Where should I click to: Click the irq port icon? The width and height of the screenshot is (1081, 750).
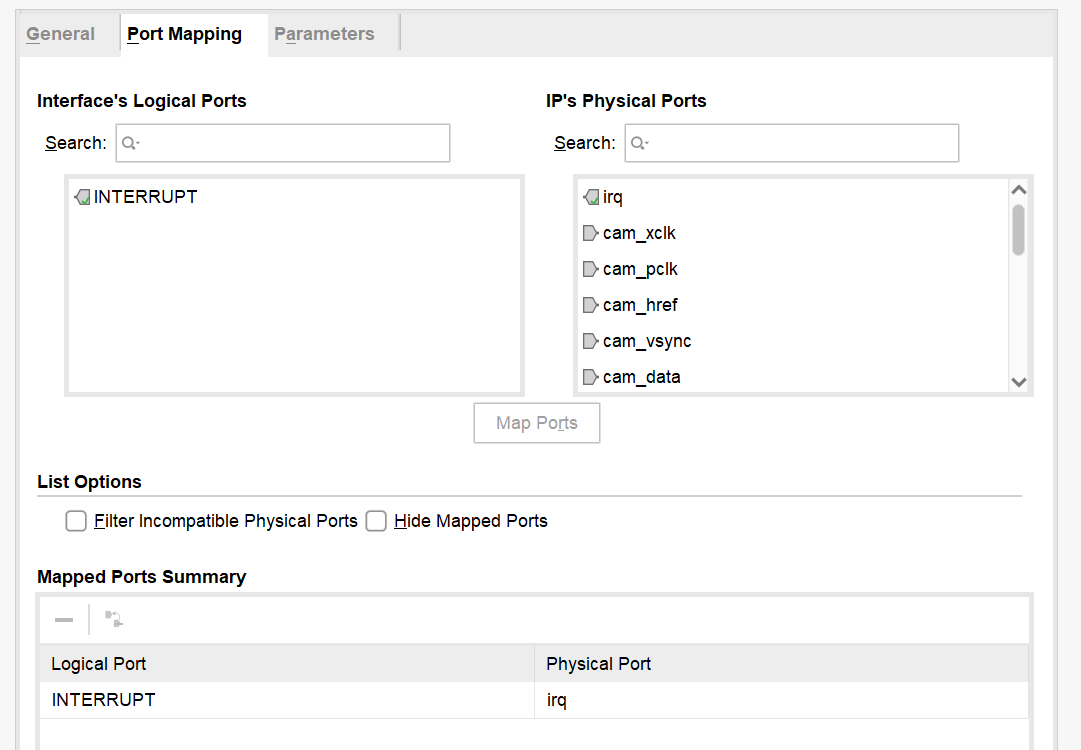(x=591, y=197)
